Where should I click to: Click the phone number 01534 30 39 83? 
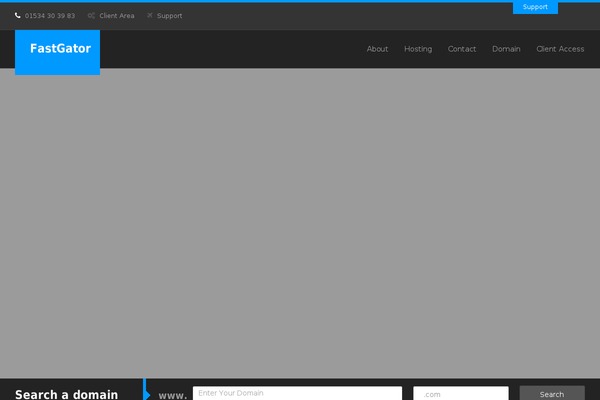(x=50, y=16)
